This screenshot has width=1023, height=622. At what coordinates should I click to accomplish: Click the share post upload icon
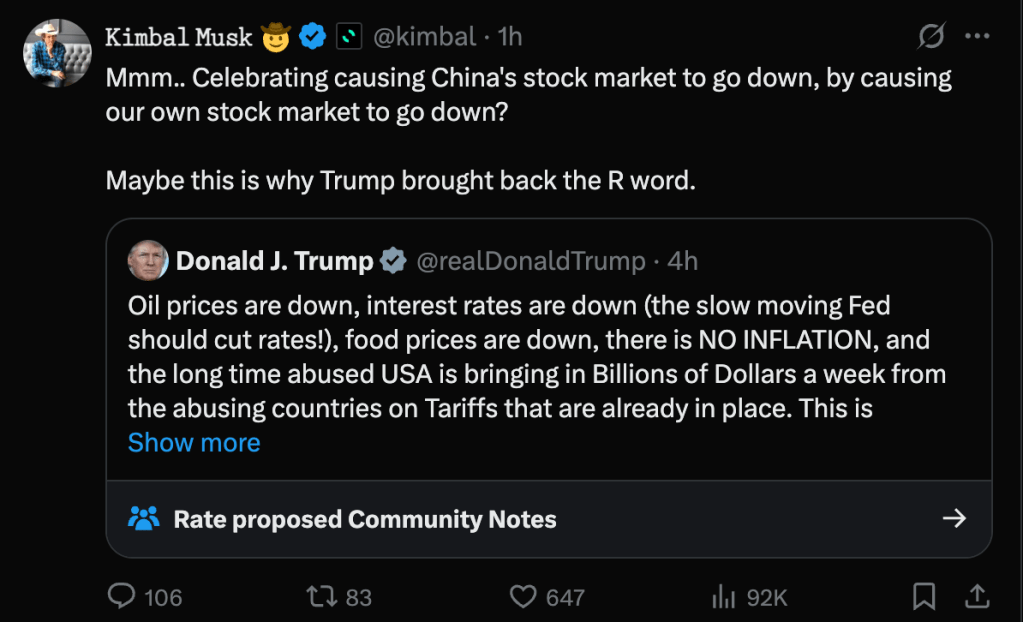975,597
